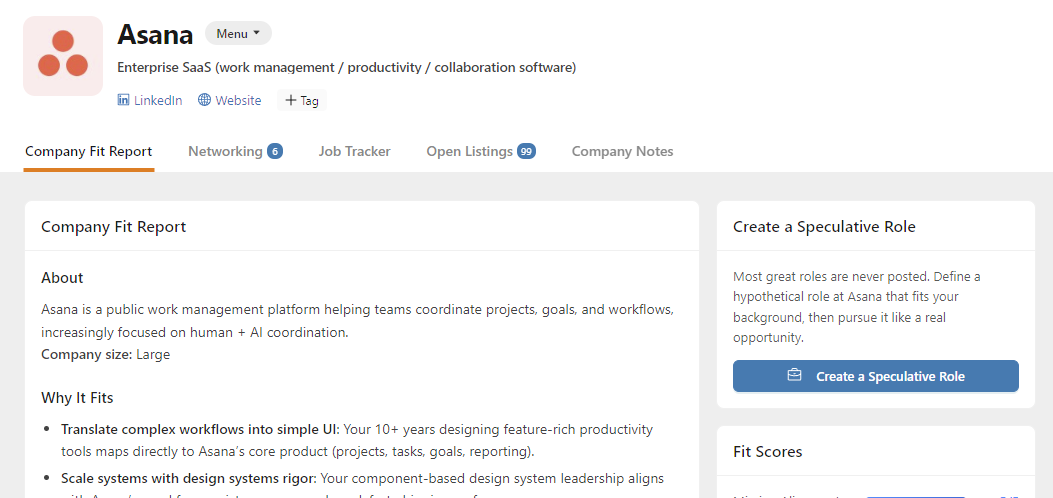The image size is (1053, 498).
Task: Click the LinkedIn icon
Action: pyautogui.click(x=123, y=100)
